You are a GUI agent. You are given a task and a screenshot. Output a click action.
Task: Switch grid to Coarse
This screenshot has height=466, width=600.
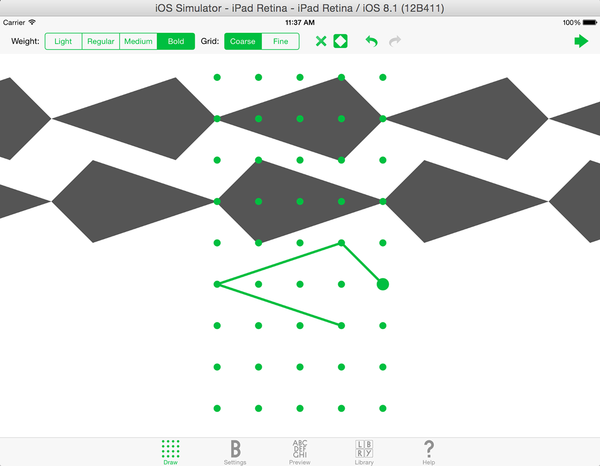[243, 41]
